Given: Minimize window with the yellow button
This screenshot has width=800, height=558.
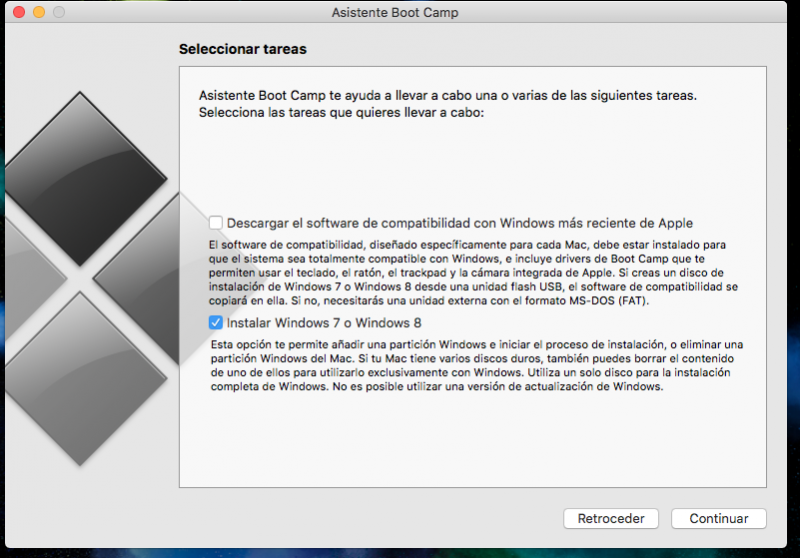Looking at the screenshot, I should pos(40,13).
